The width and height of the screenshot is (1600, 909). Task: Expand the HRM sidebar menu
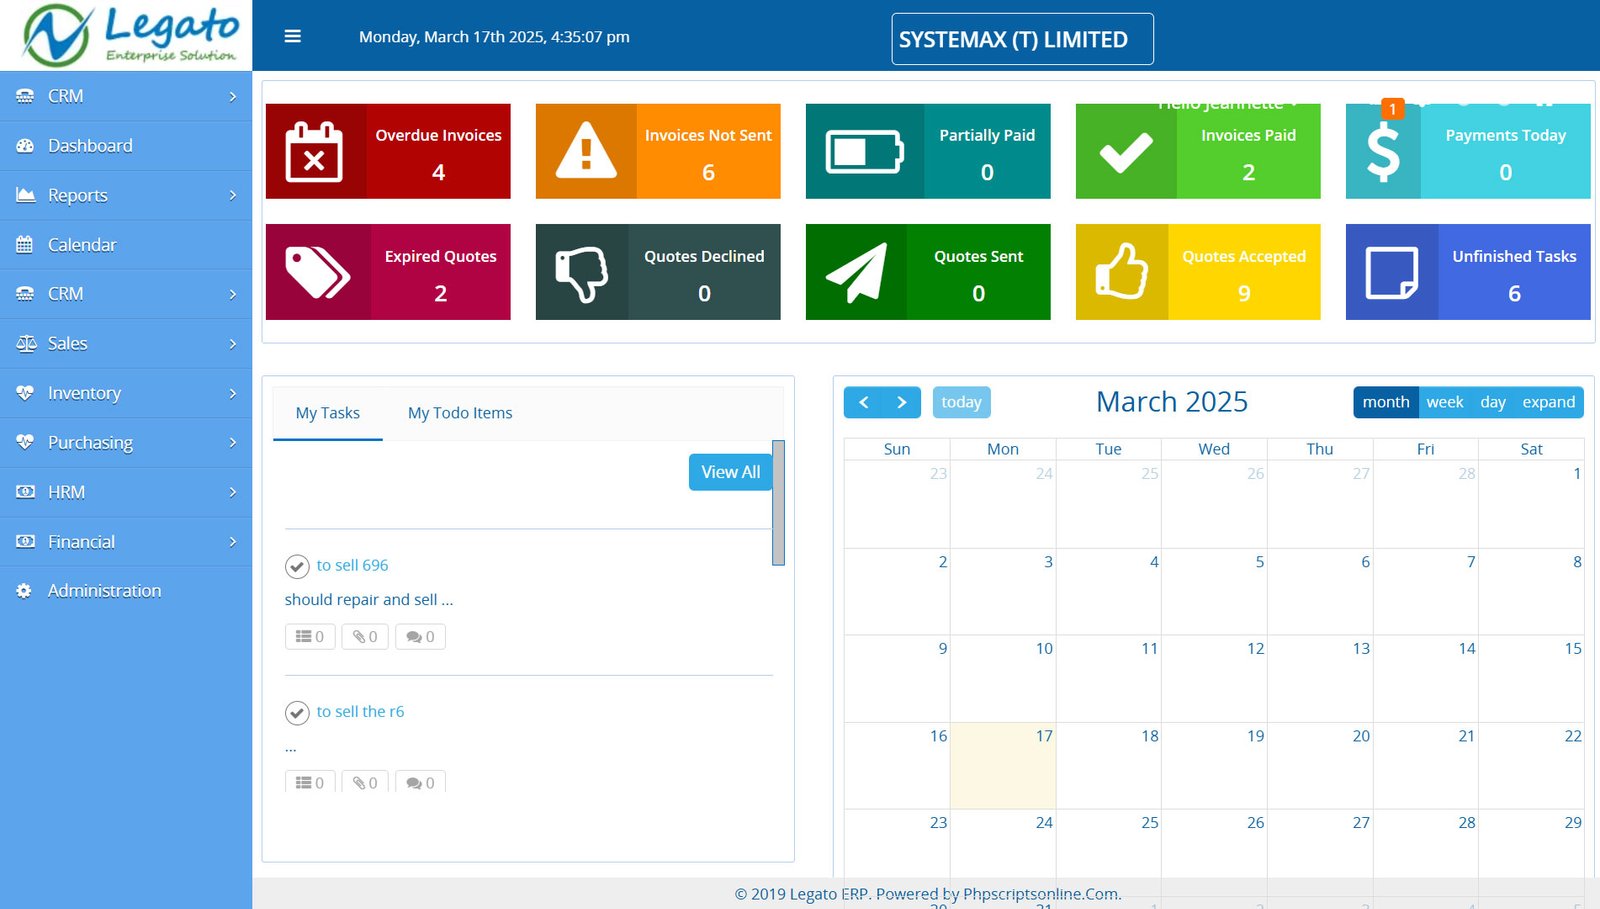(x=126, y=492)
